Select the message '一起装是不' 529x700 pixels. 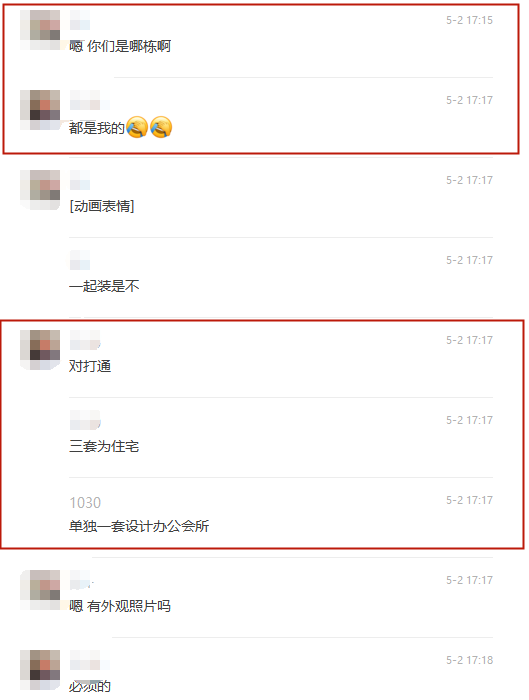(104, 286)
